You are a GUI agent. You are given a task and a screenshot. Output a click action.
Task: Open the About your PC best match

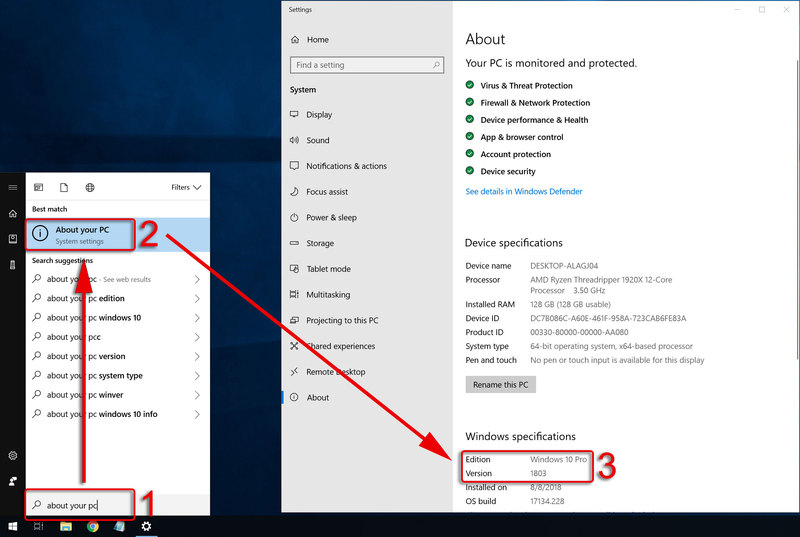point(80,235)
